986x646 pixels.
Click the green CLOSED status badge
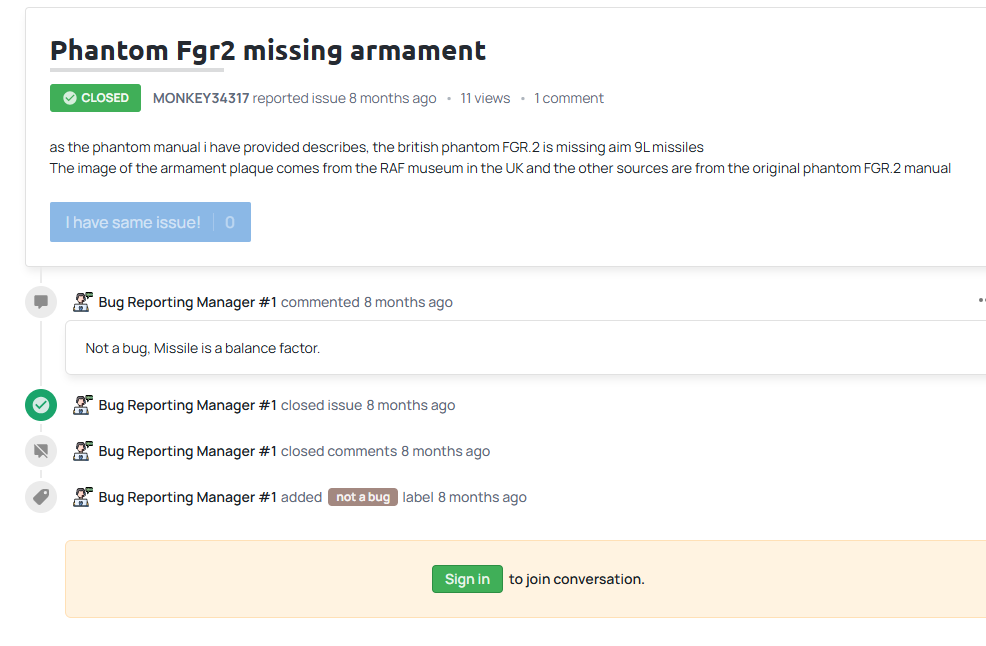(96, 98)
